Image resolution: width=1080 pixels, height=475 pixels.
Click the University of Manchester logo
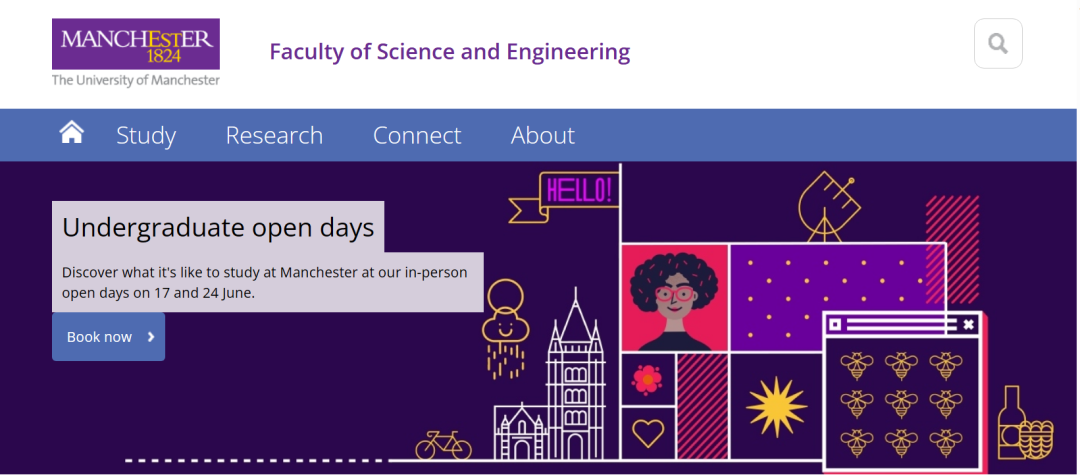(136, 52)
